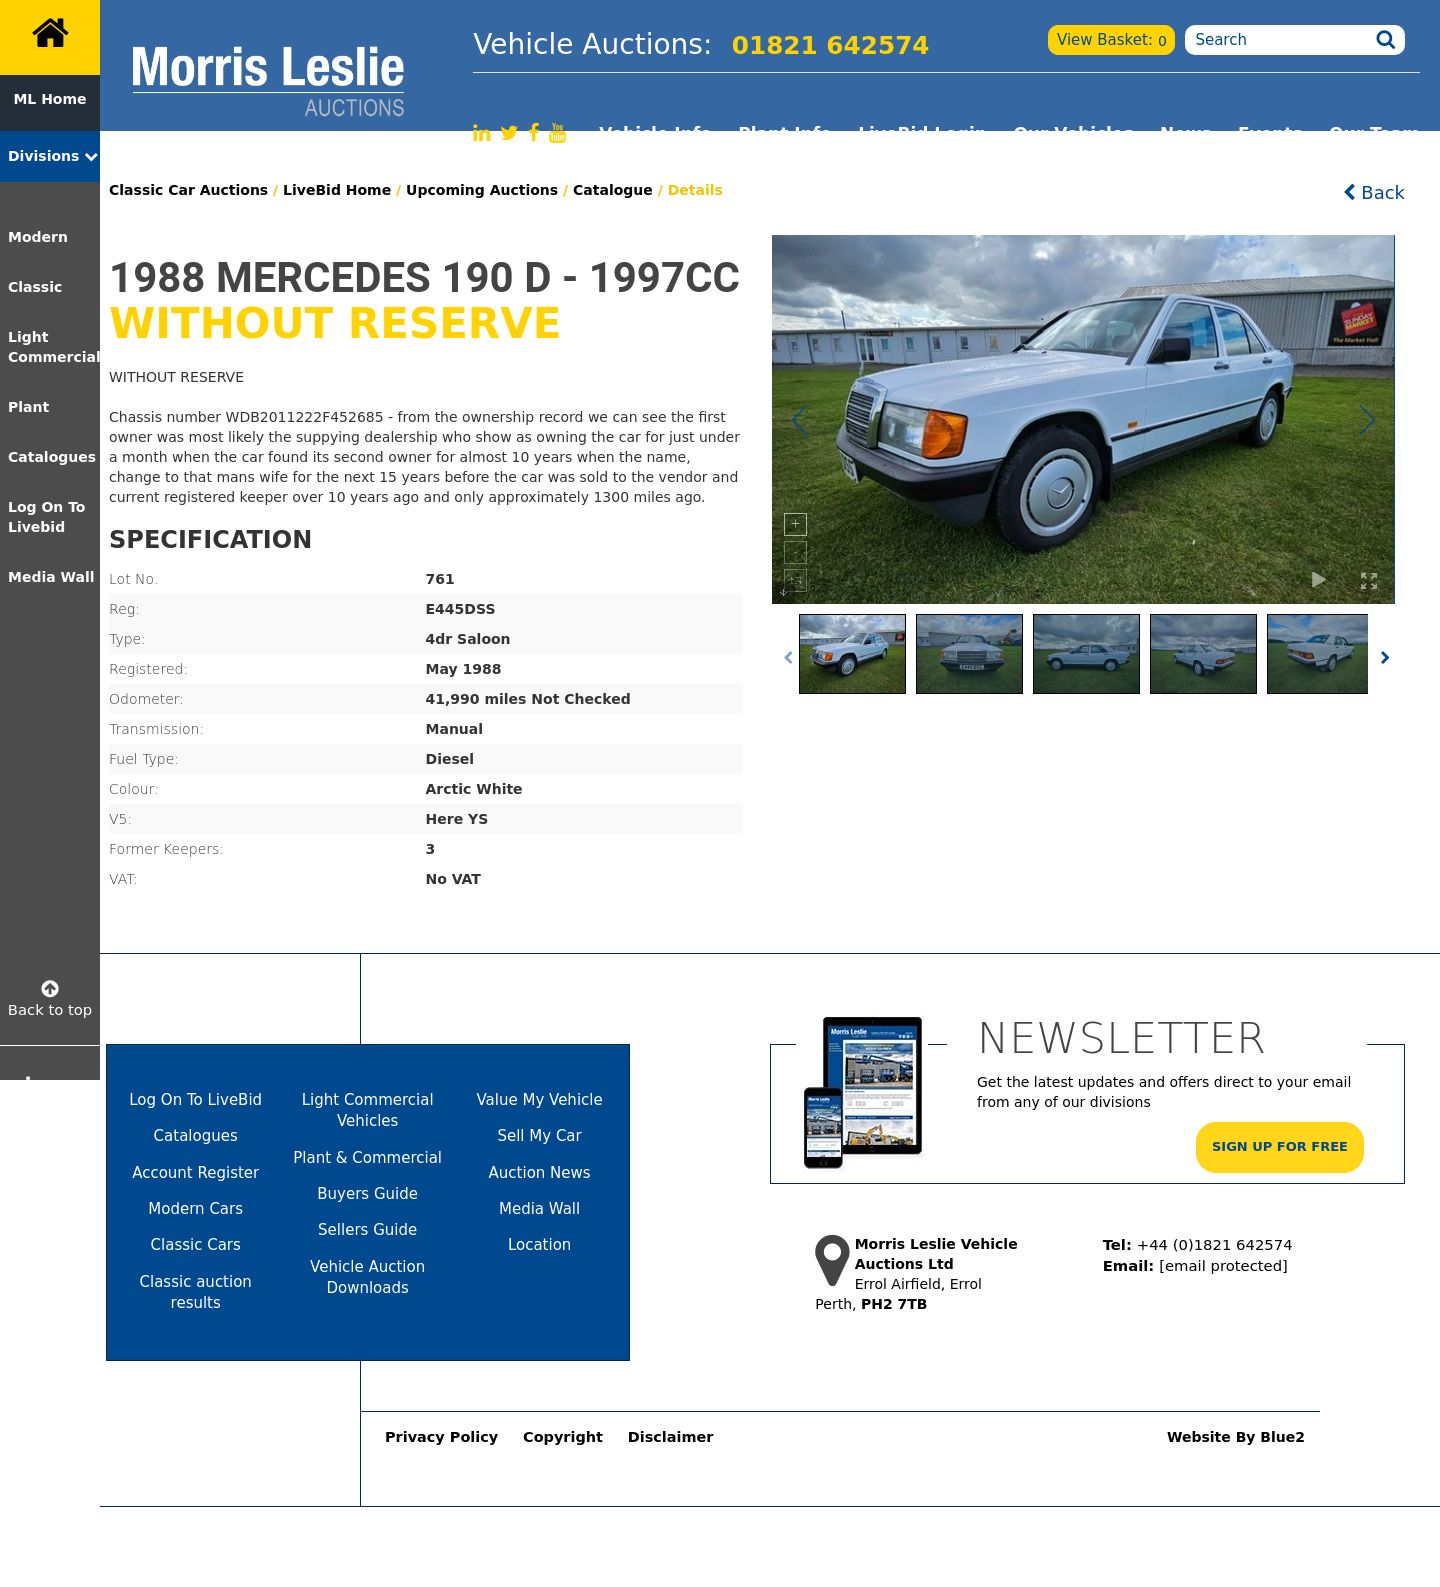Viewport: 1440px width, 1587px height.
Task: Open Sellers Guide link
Action: pos(367,1230)
